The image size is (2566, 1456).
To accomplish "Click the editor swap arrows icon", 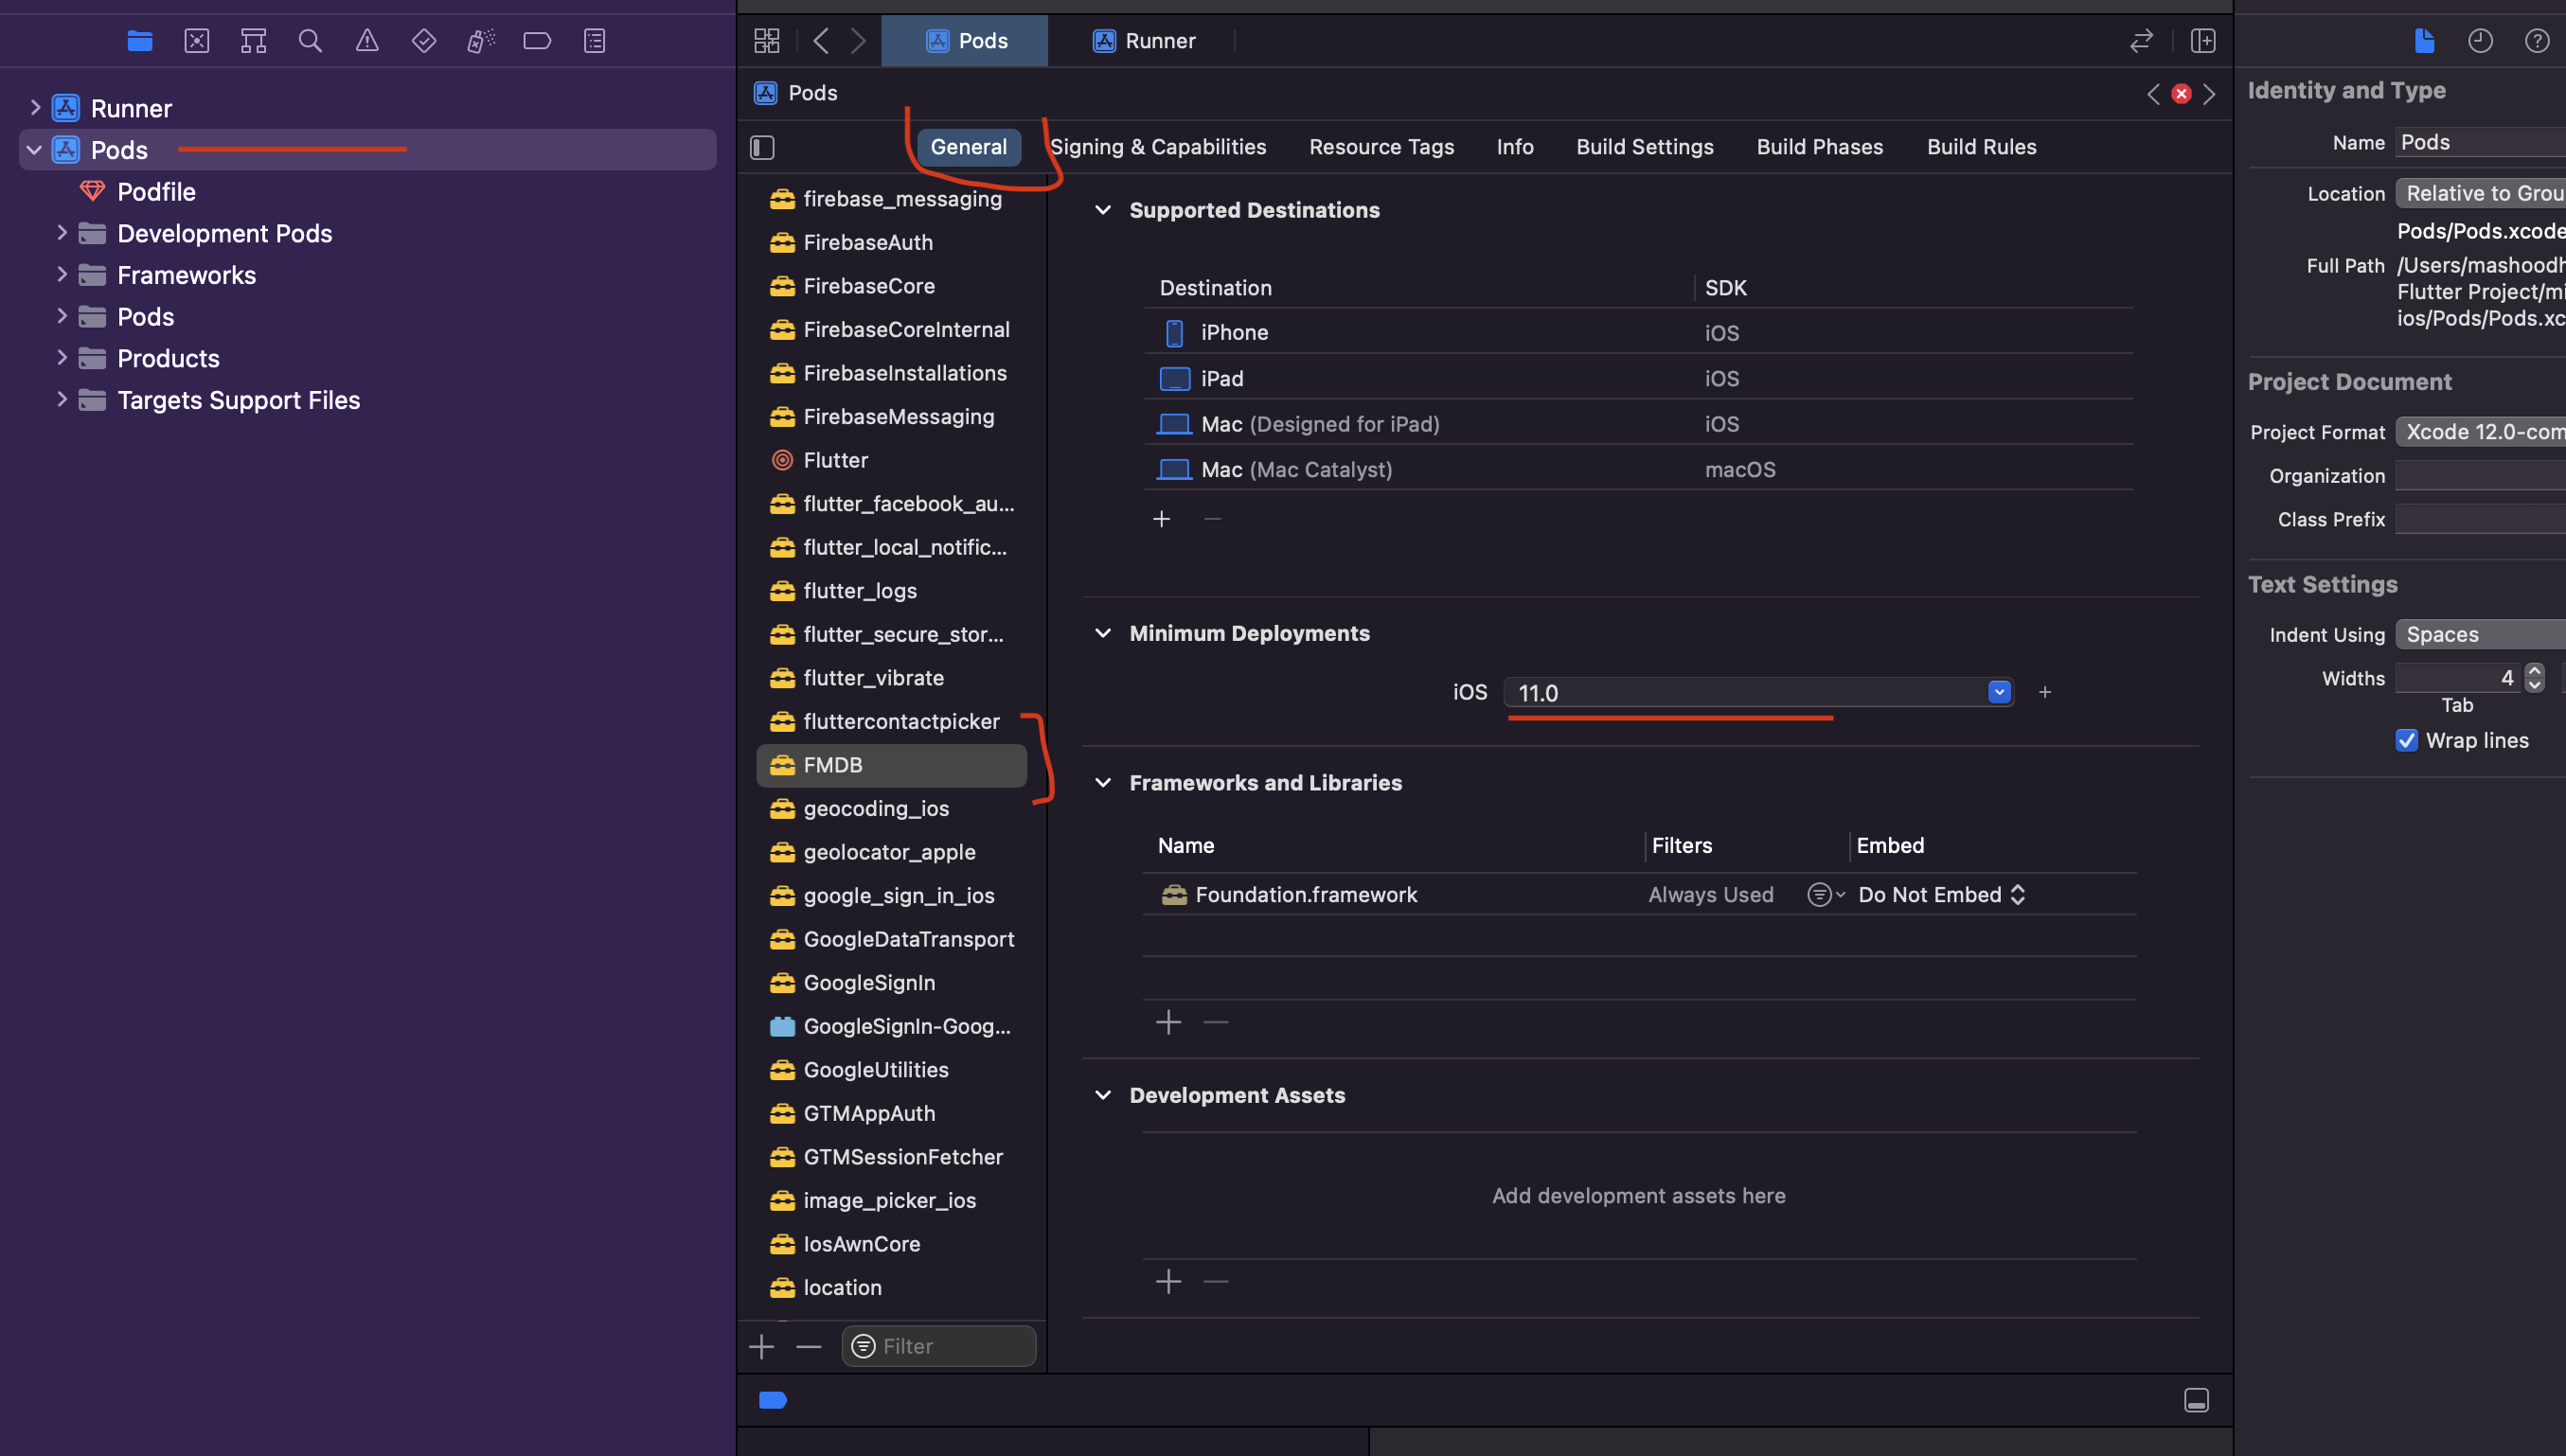I will tap(2141, 41).
